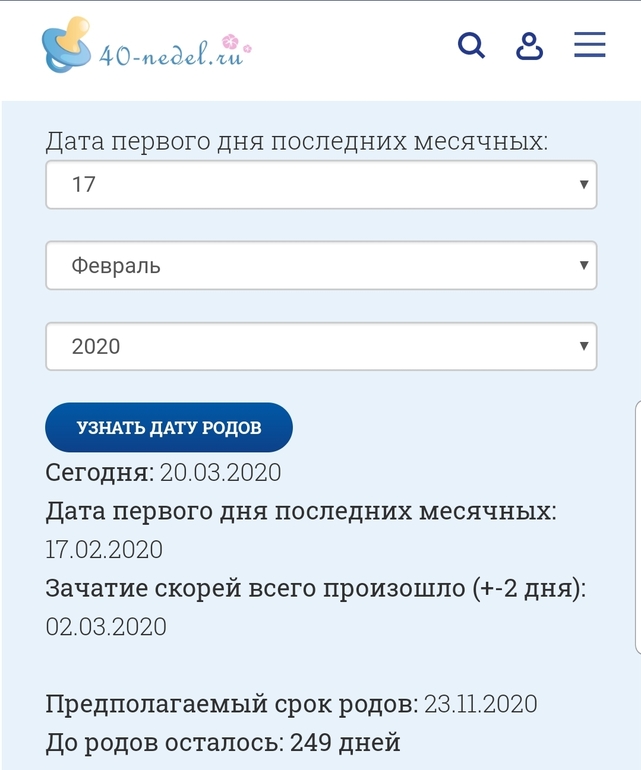Click the До родов осталось: 249 дней line

click(x=223, y=742)
